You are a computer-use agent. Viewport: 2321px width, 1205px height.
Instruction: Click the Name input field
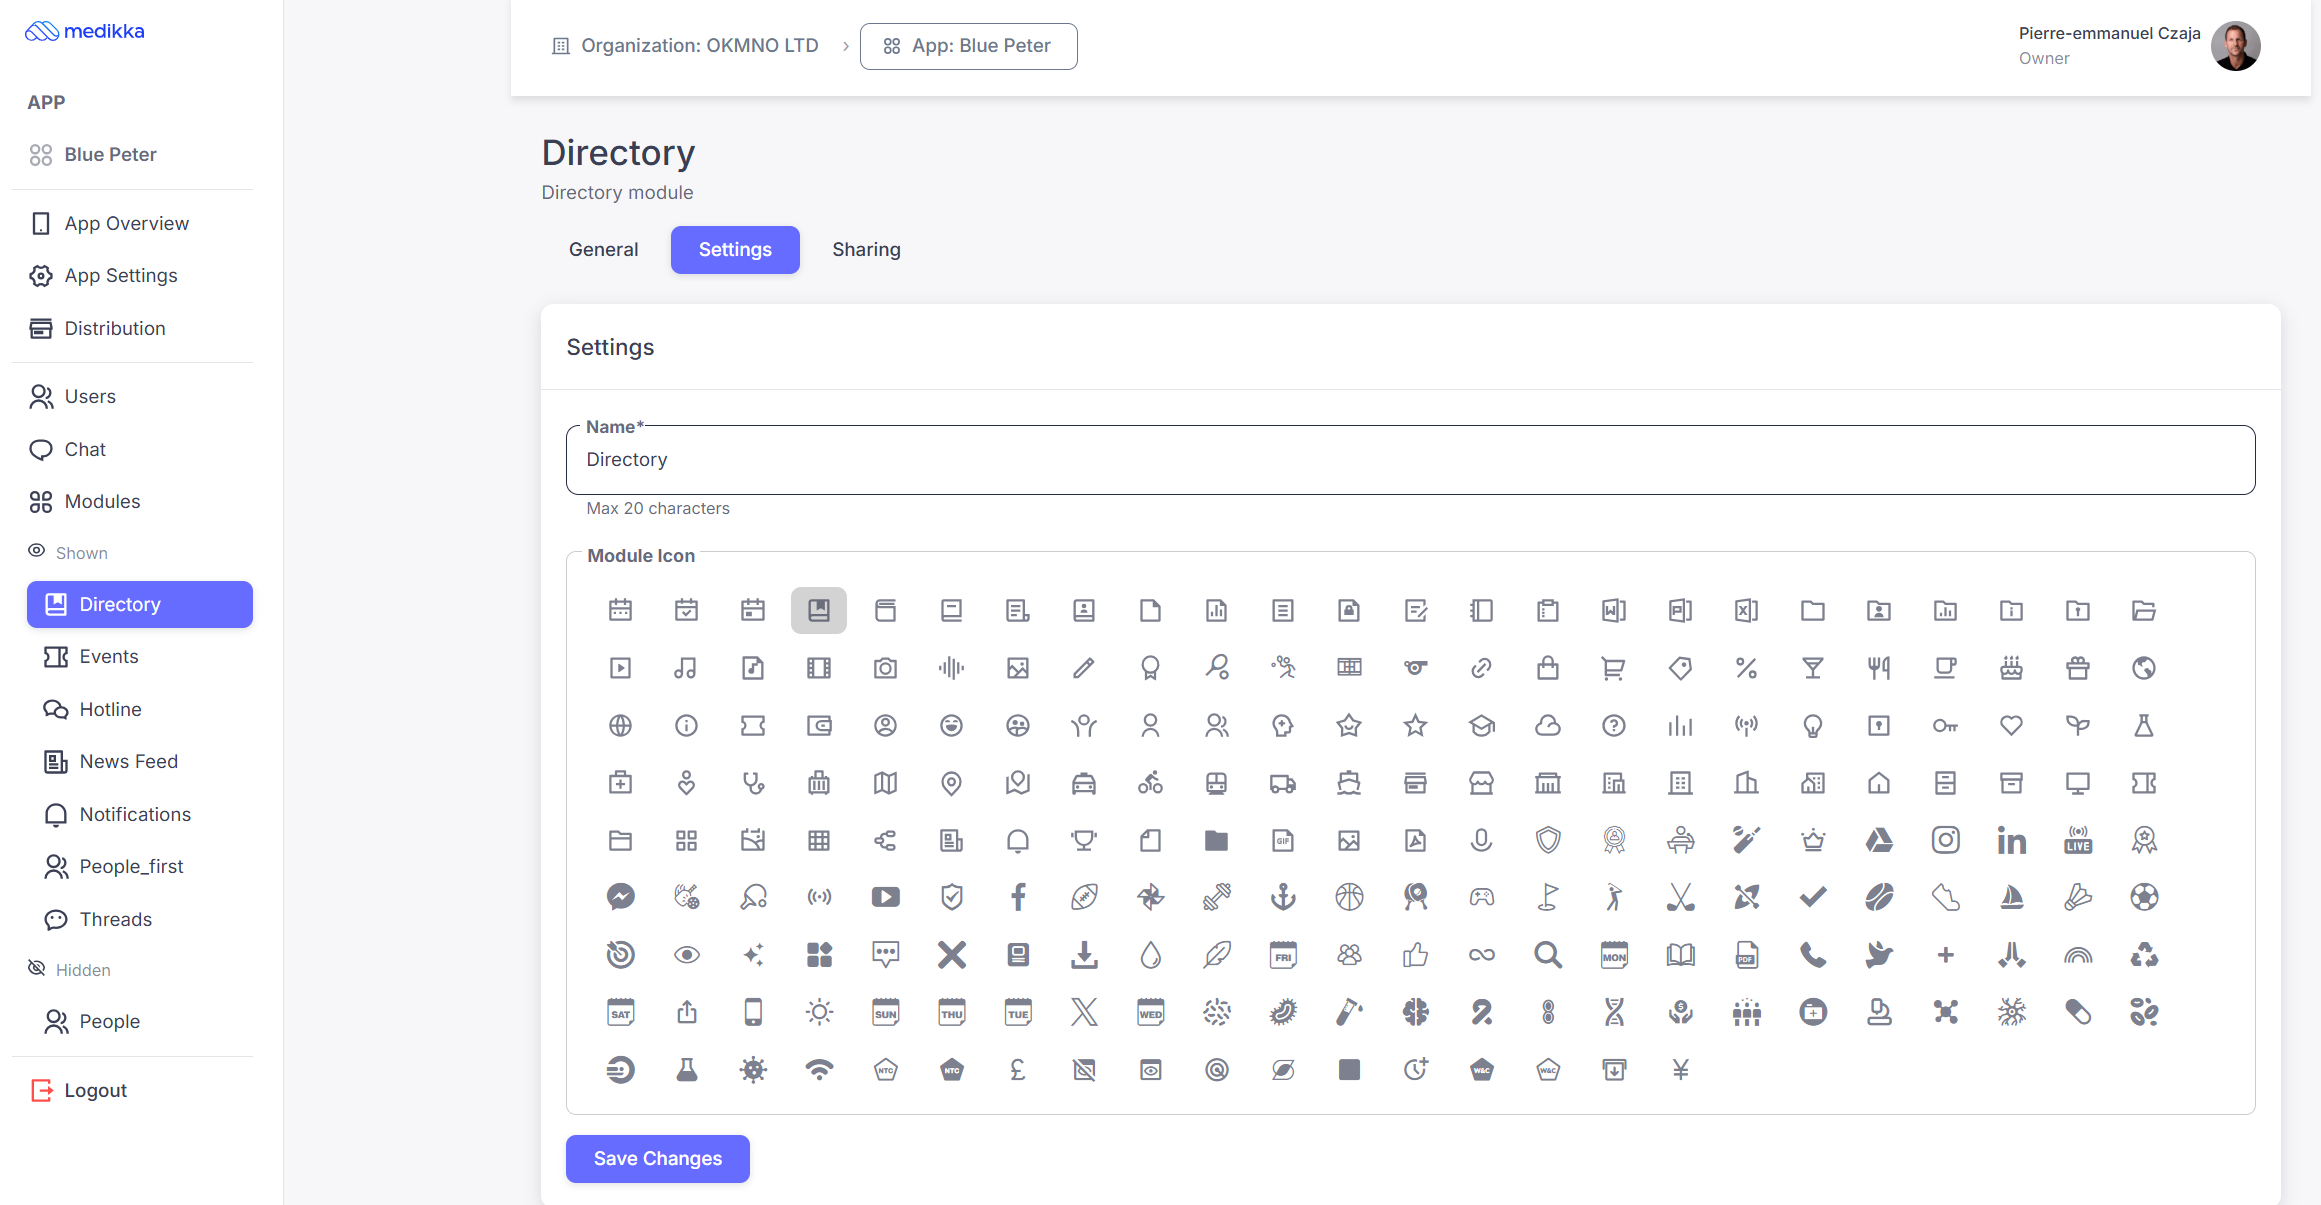pyautogui.click(x=1410, y=460)
